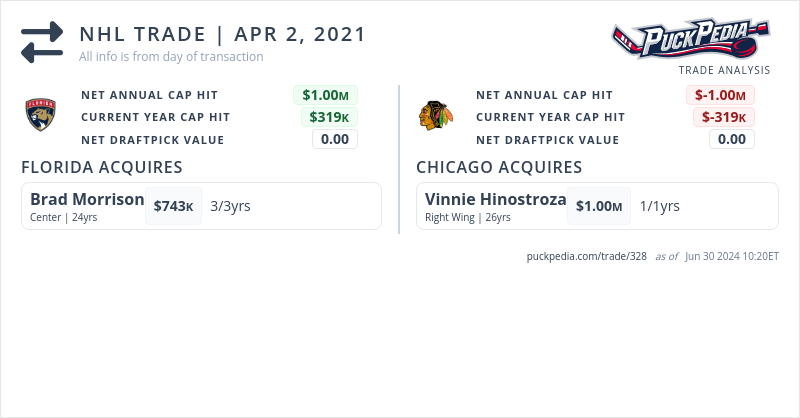
Task: Click Florida's $1.00M net annual cap hit
Action: (x=325, y=95)
